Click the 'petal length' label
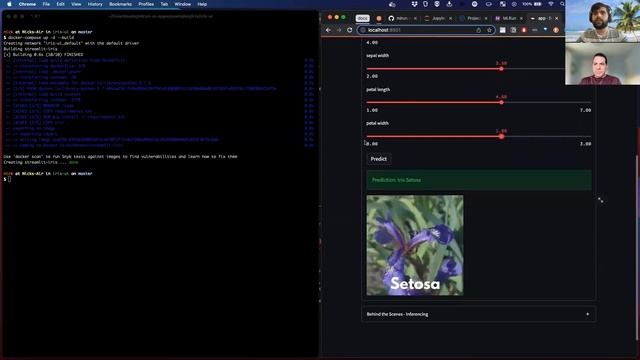Screen dimensions: 640x360 (378, 89)
